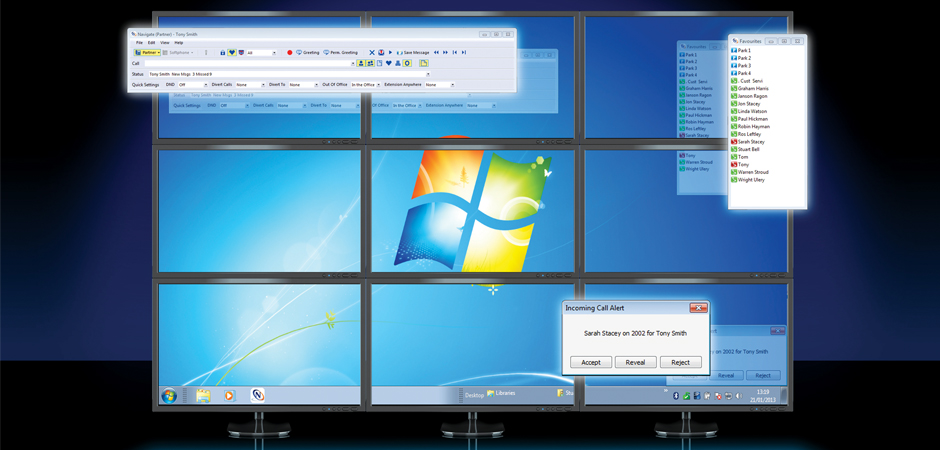Viewport: 940px width, 450px height.
Task: Select Park 2 in Favourites window
Action: pos(741,58)
